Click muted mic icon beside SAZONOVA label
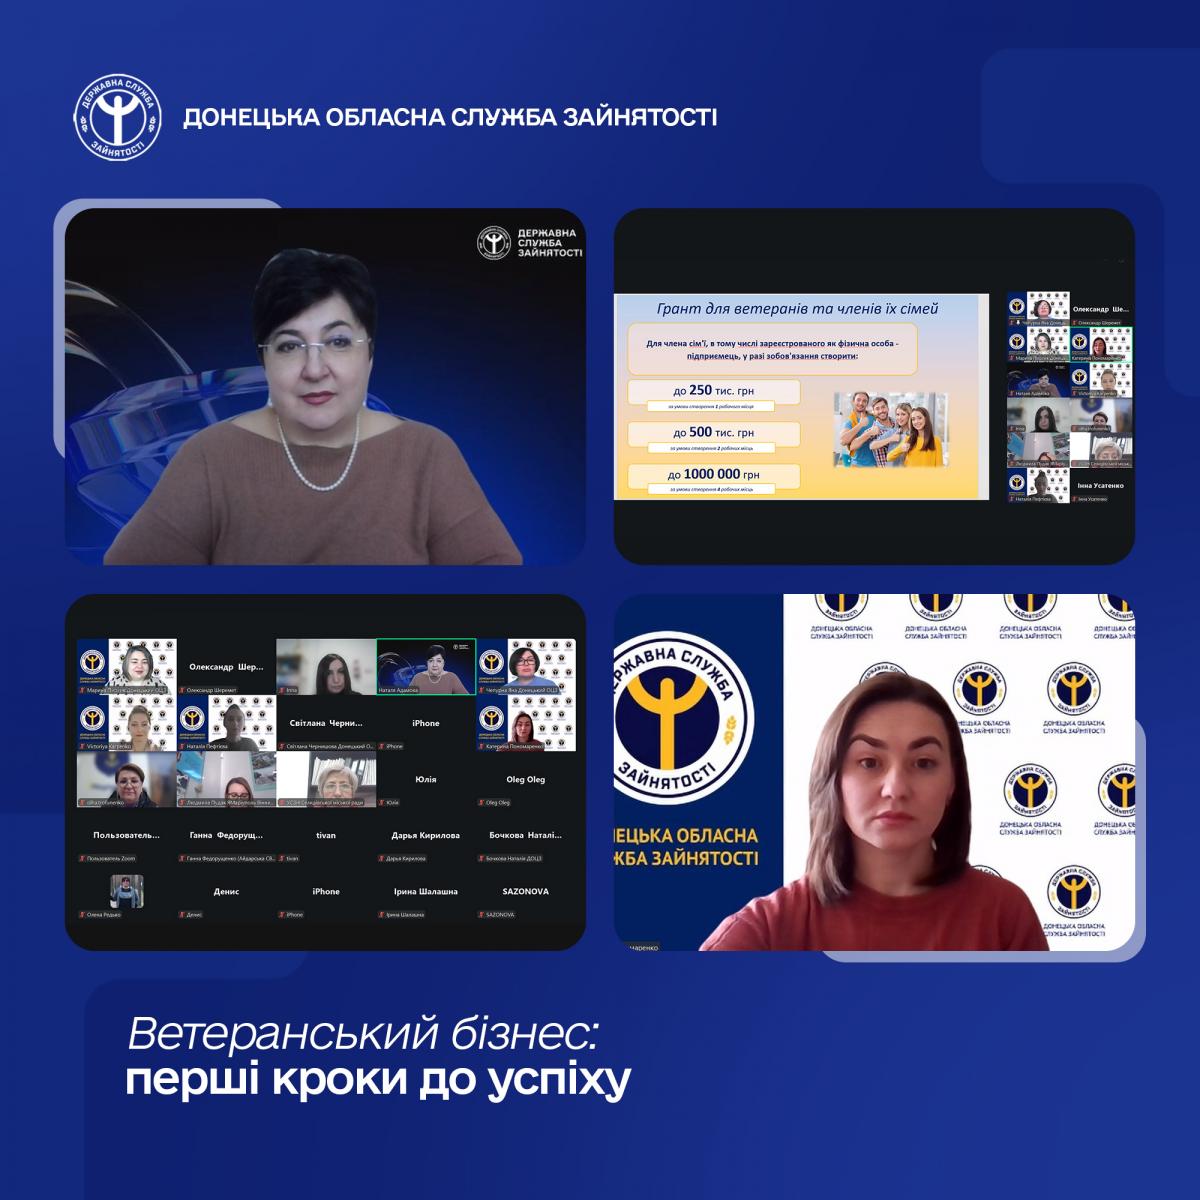Viewport: 1200px width, 1200px height. tap(482, 914)
